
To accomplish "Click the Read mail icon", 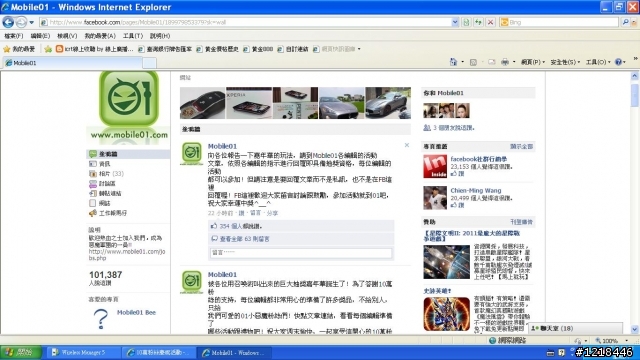I will [x=492, y=62].
